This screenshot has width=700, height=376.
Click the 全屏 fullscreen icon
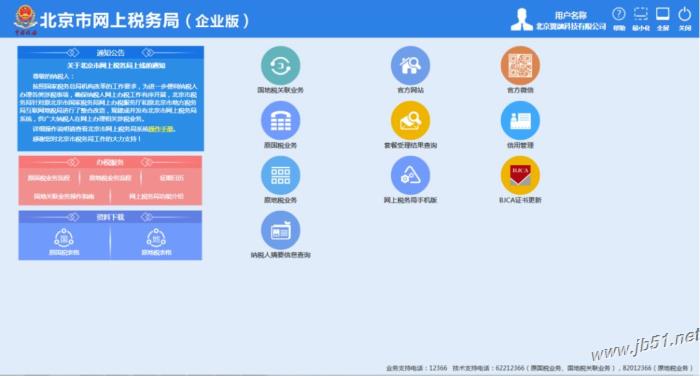[662, 14]
